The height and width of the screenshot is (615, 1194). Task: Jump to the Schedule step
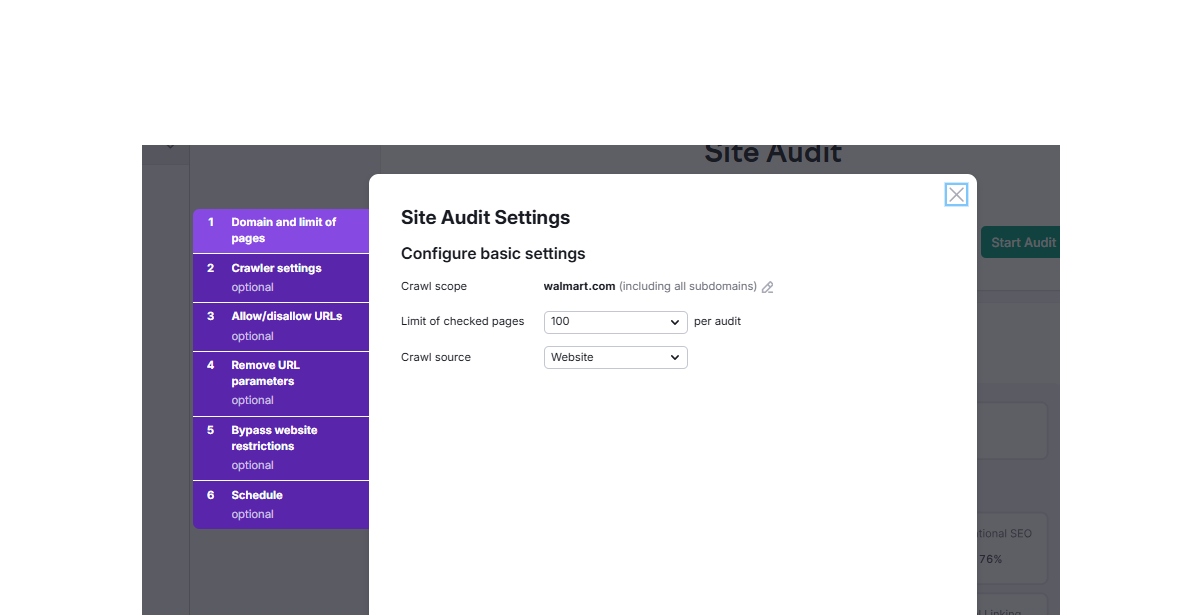(281, 504)
